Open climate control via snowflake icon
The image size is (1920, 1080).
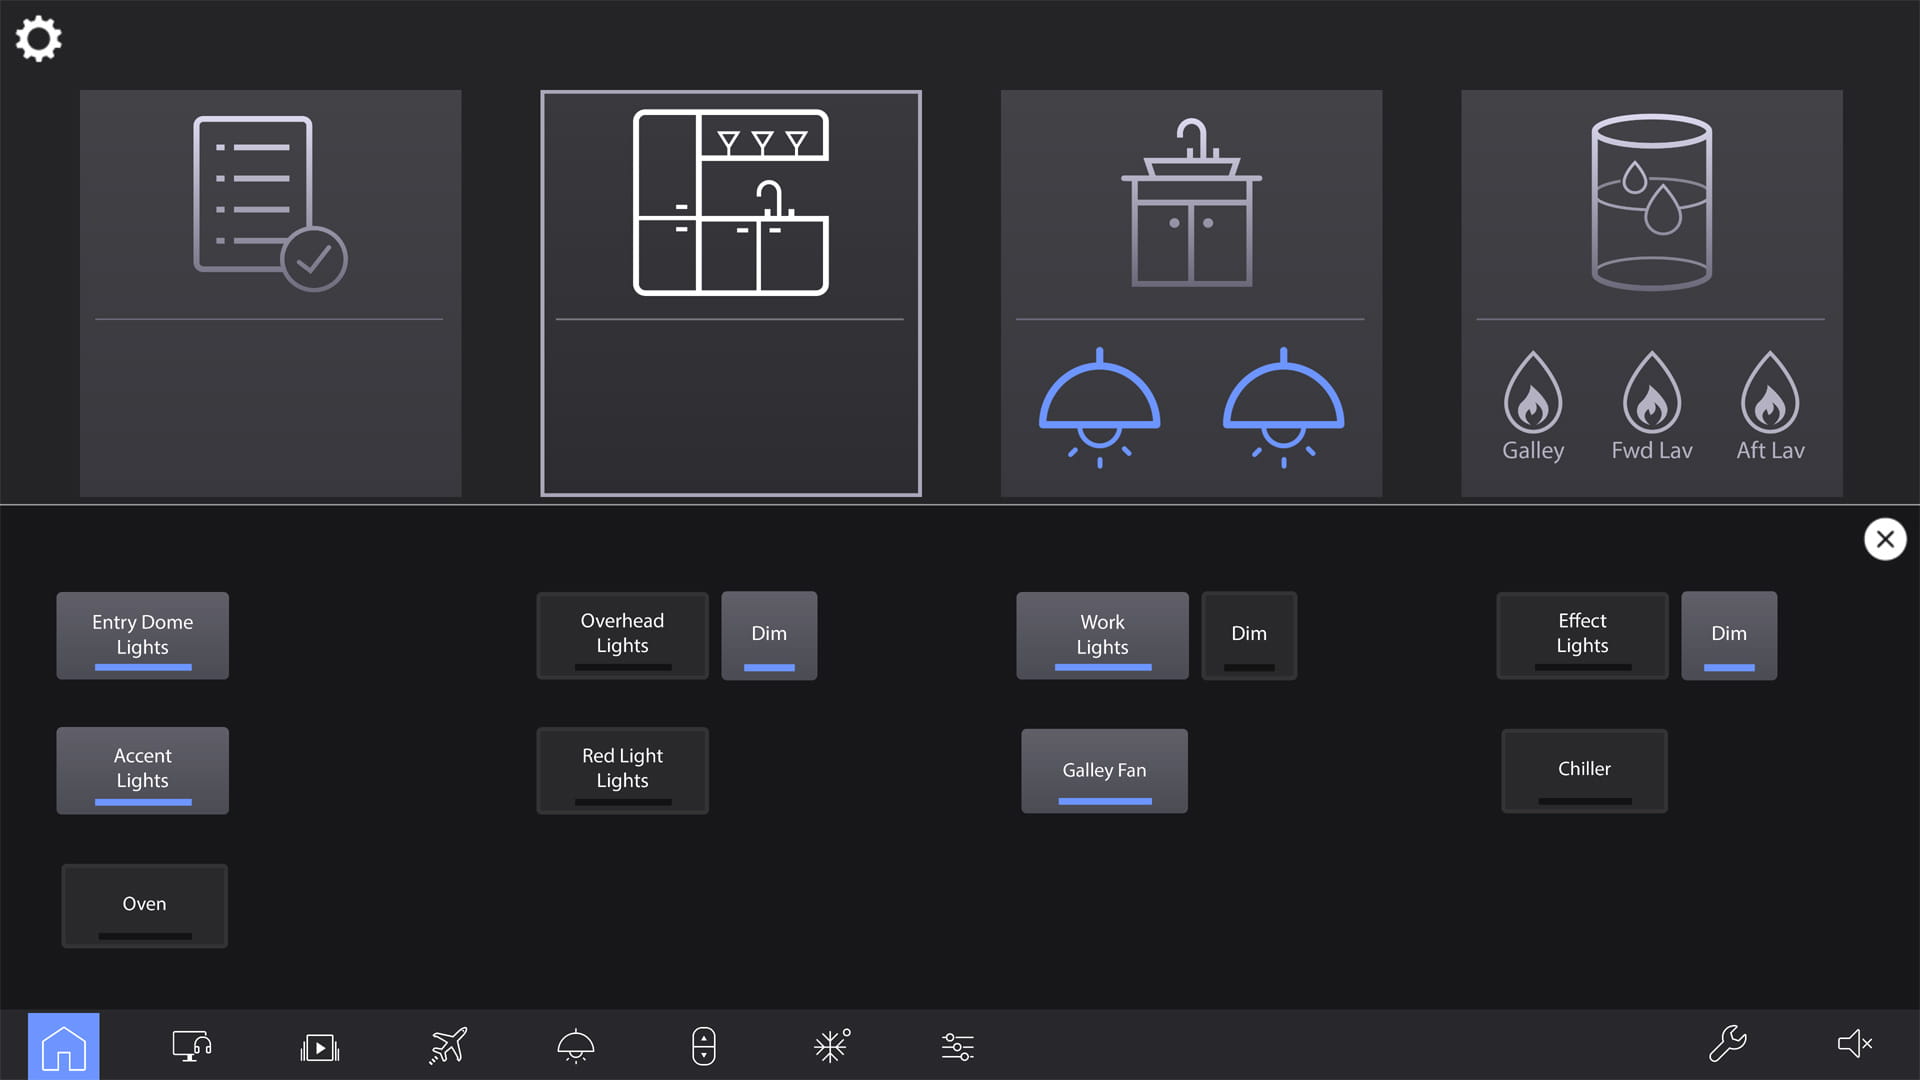tap(831, 1046)
